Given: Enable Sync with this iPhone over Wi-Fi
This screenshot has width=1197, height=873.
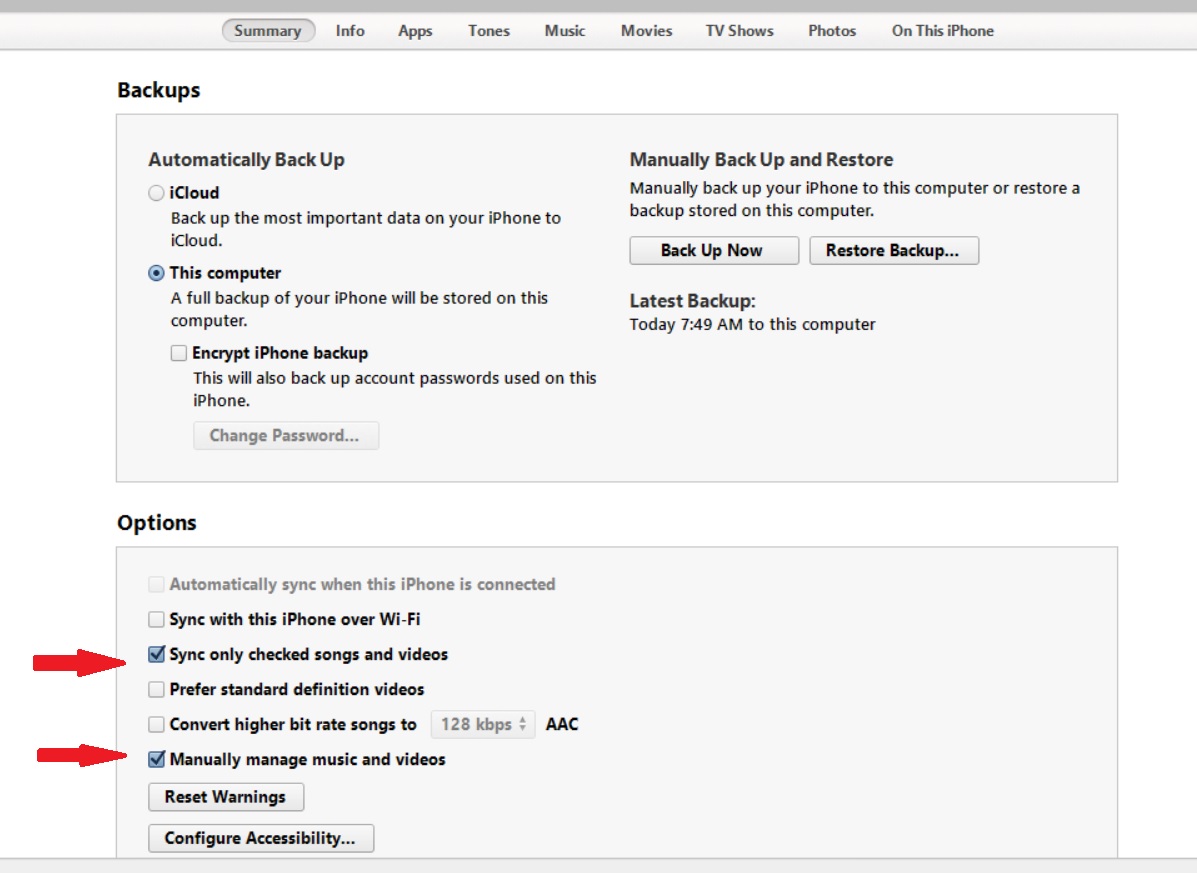Looking at the screenshot, I should coord(156,619).
